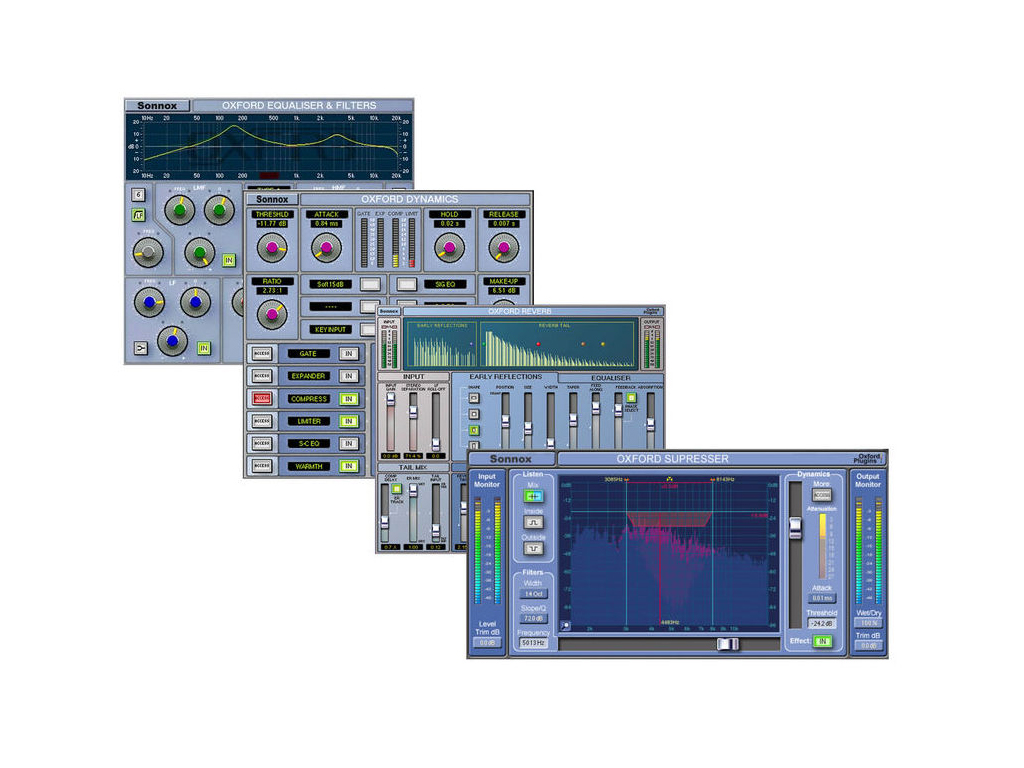Disable the Supresser Effect IN switch

point(822,641)
